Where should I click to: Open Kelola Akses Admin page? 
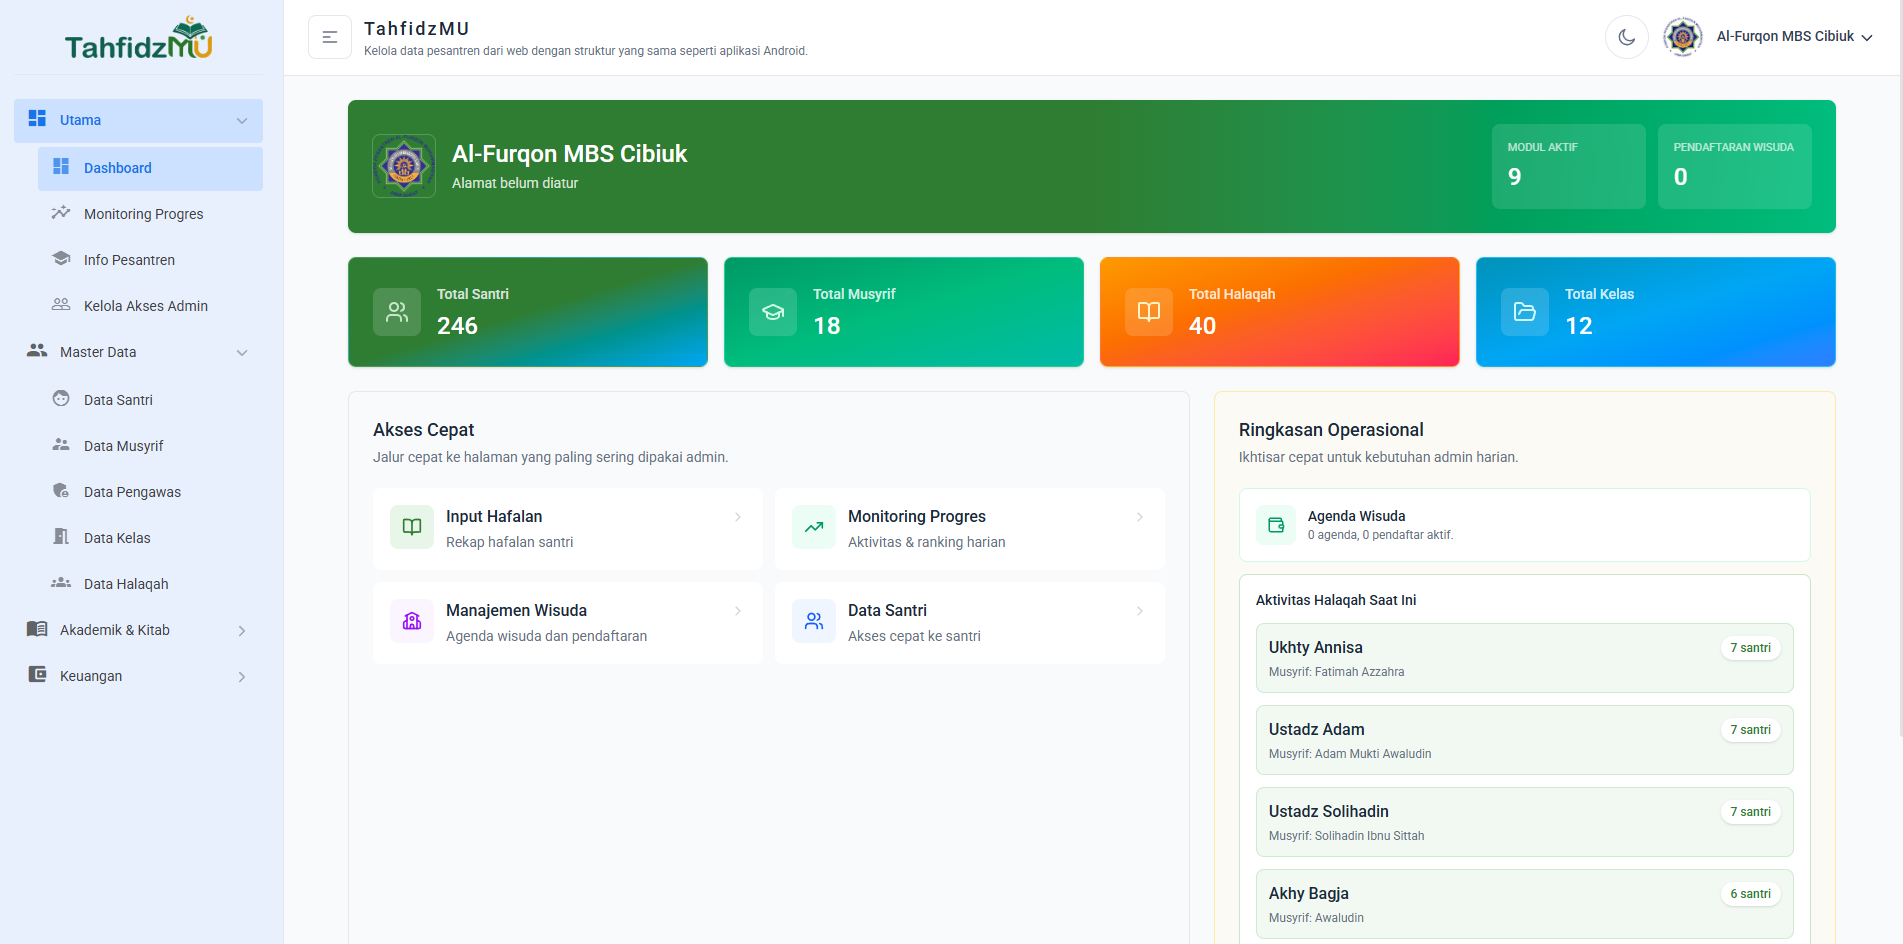[150, 306]
